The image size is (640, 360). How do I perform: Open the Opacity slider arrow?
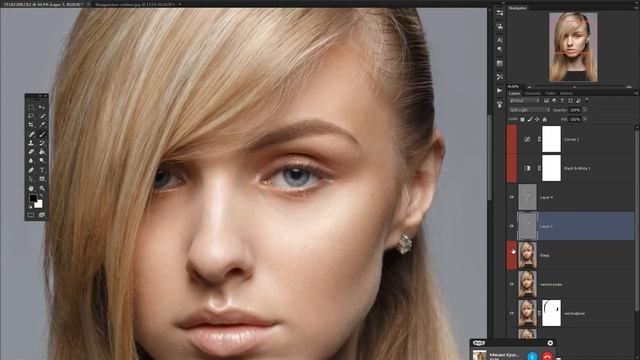point(585,110)
